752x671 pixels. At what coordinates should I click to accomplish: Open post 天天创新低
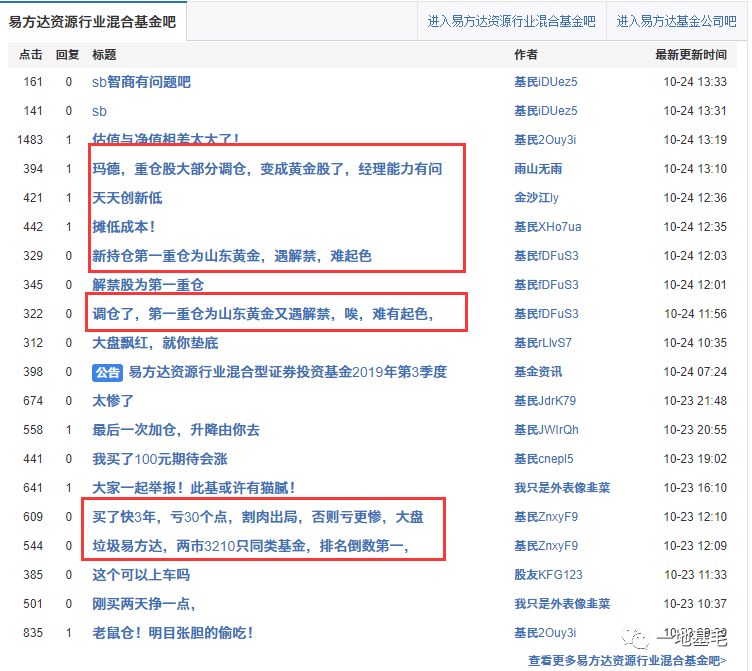click(x=127, y=198)
